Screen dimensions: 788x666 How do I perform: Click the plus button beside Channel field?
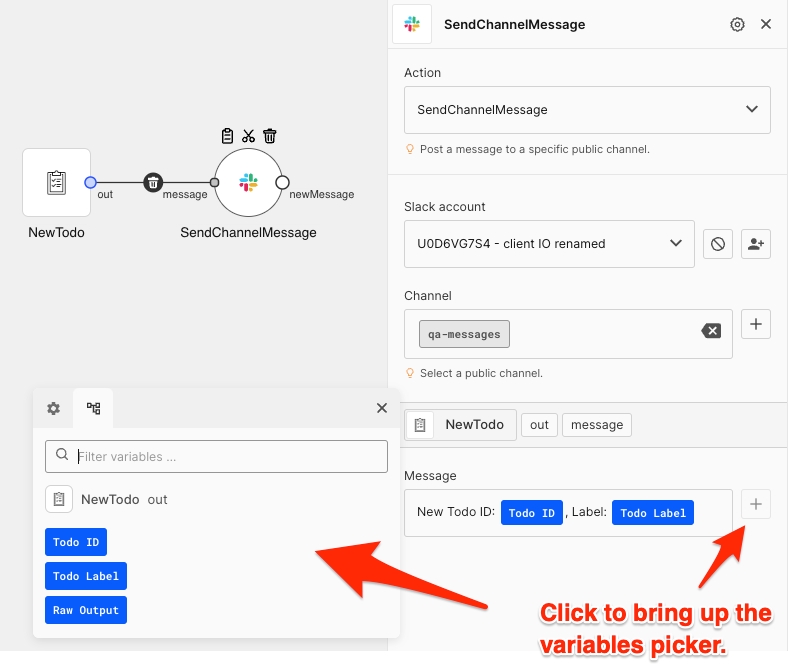756,324
